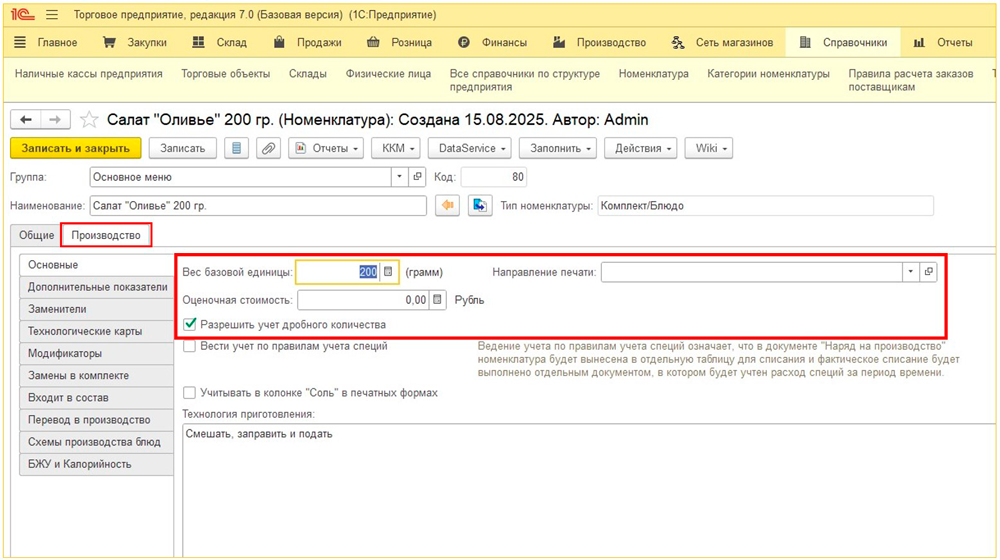Check Учитывать в колонке "Соль" option
This screenshot has height=560, width=1000.
coord(190,393)
